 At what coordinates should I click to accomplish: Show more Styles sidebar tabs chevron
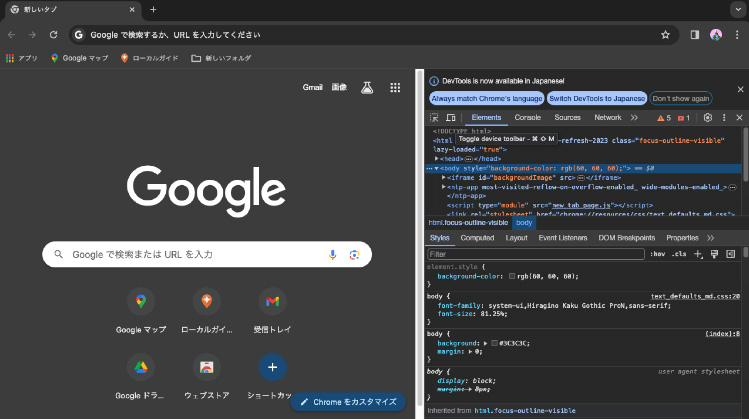710,238
